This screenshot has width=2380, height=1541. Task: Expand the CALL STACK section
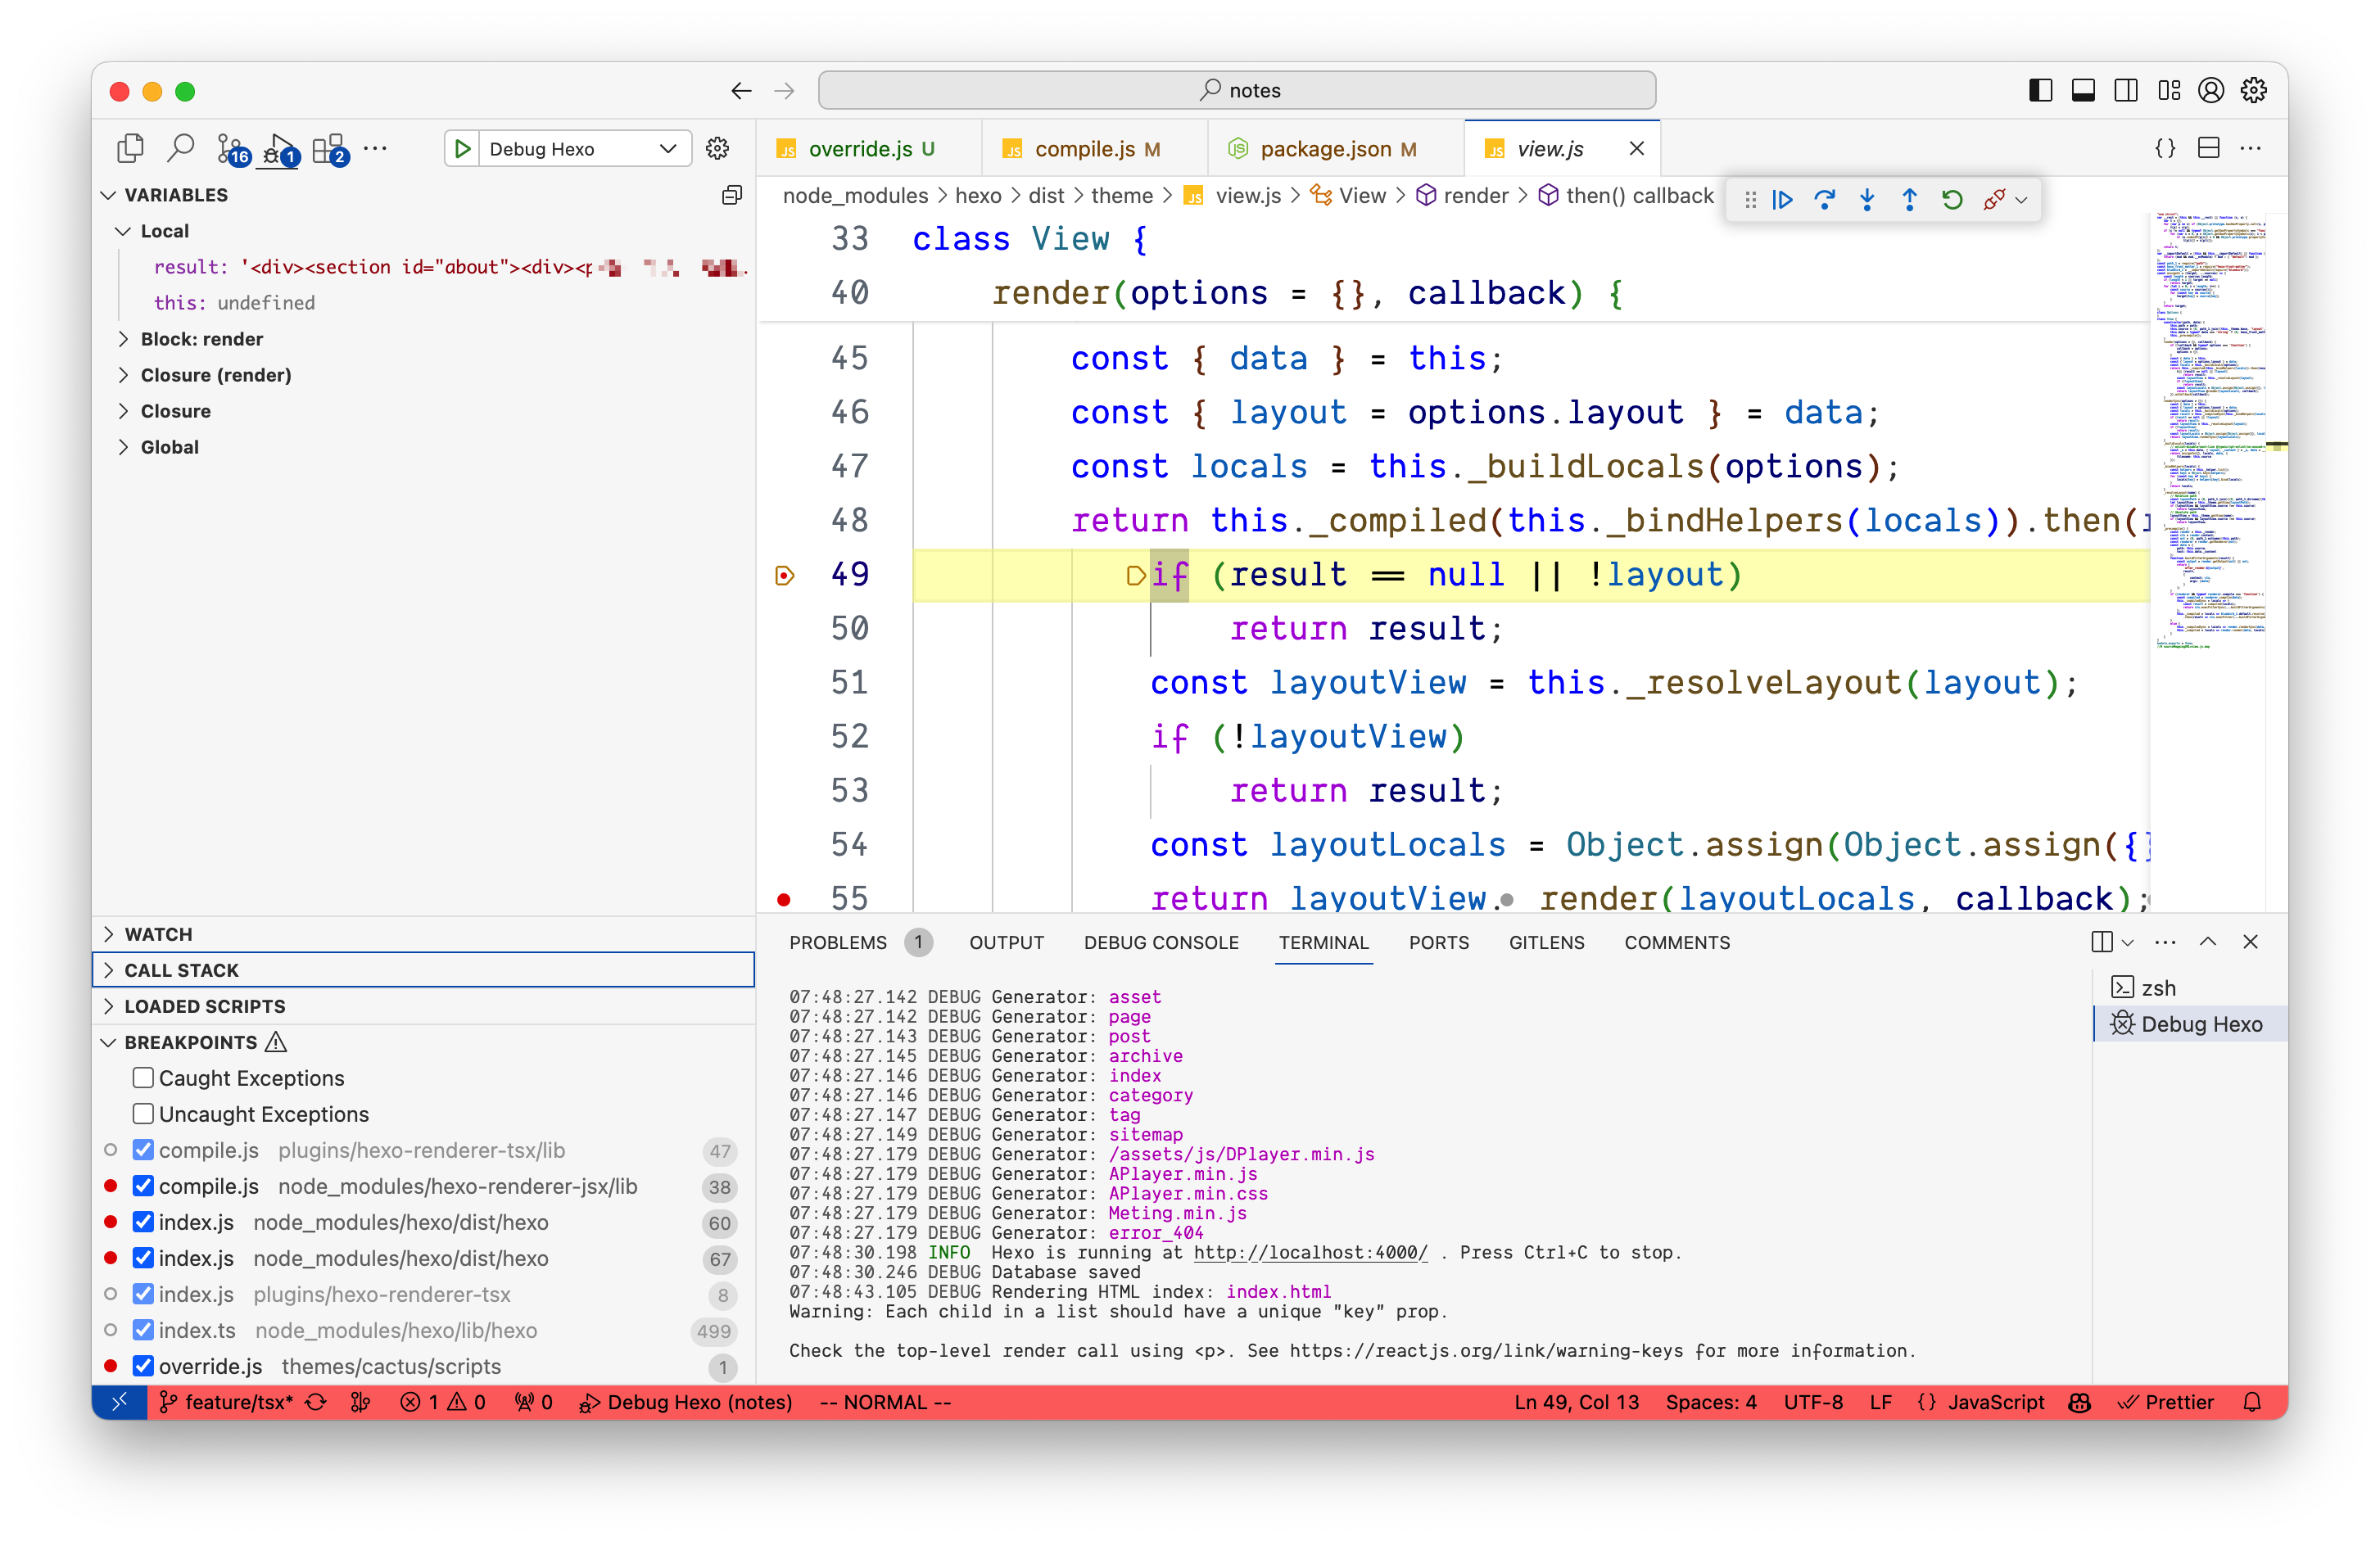[181, 969]
